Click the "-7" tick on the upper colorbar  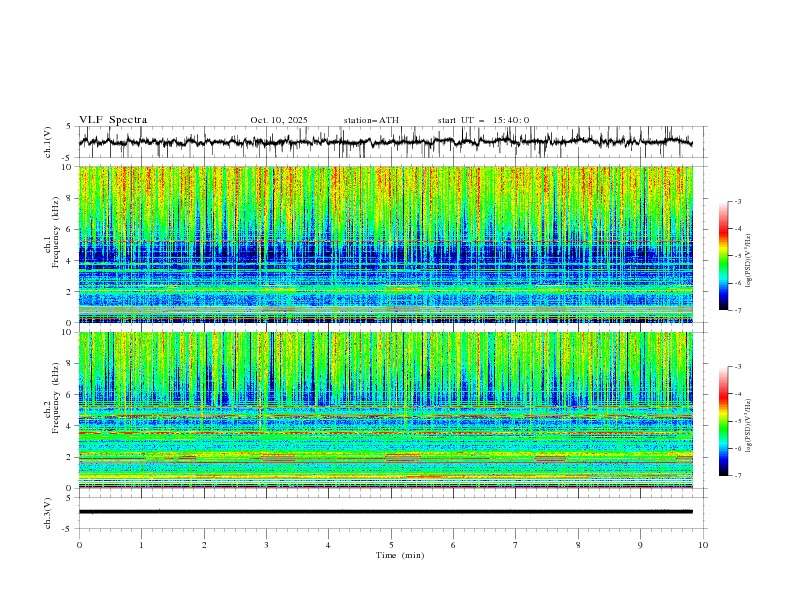737,311
